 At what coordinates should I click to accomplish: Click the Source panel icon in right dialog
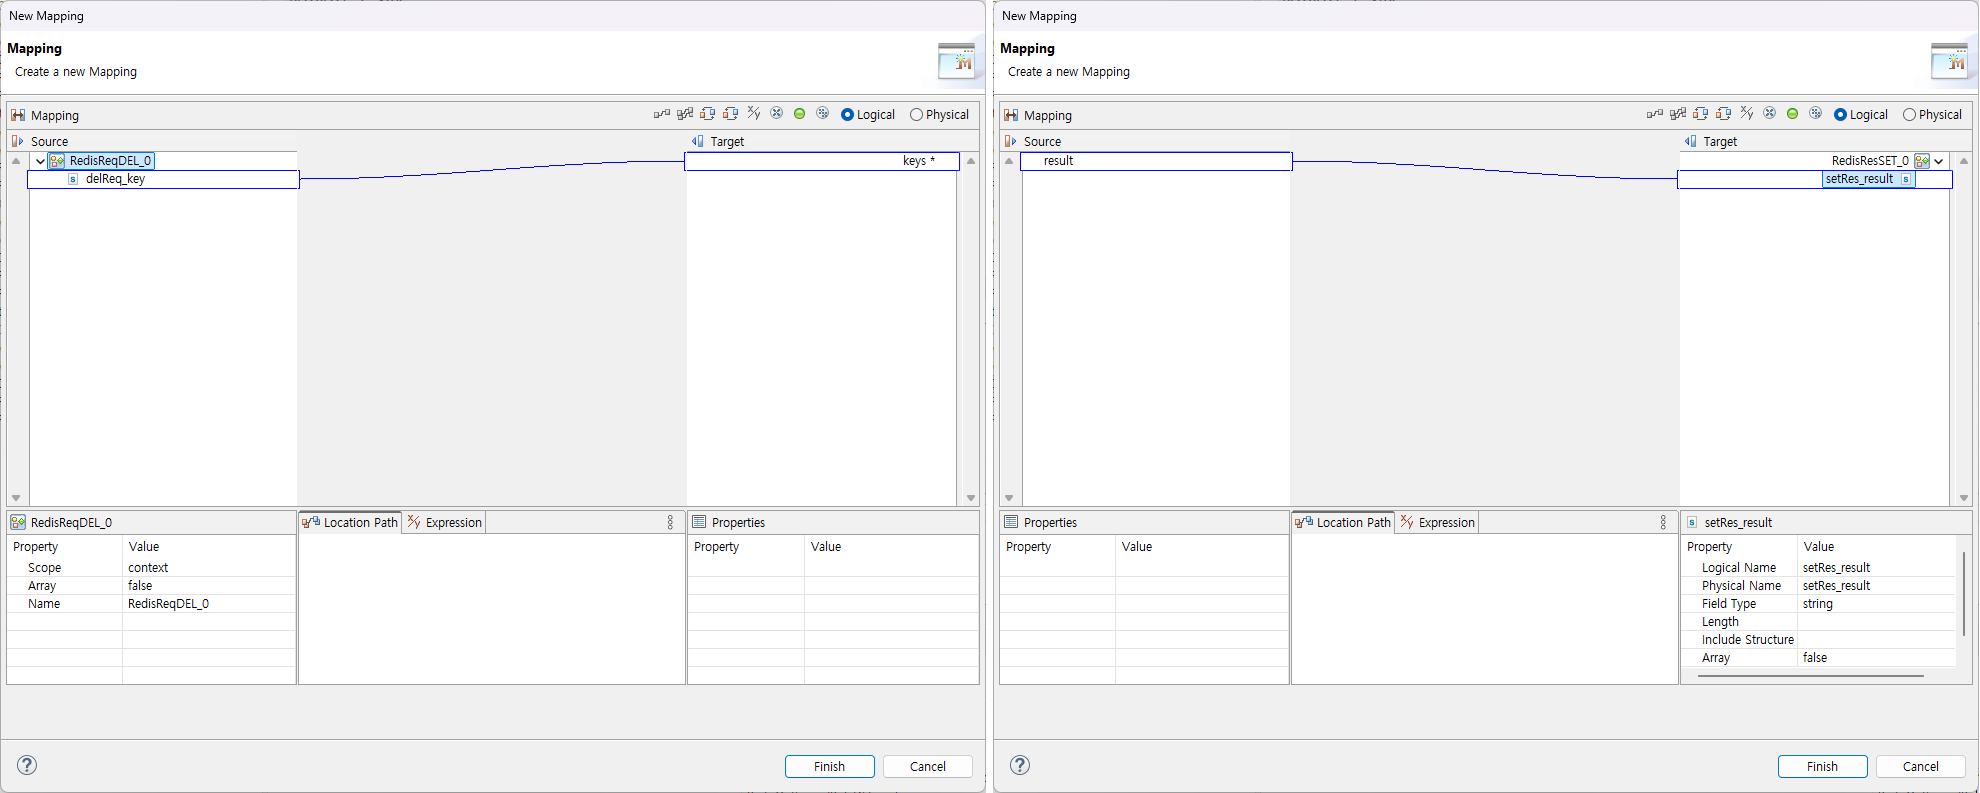(x=1010, y=142)
